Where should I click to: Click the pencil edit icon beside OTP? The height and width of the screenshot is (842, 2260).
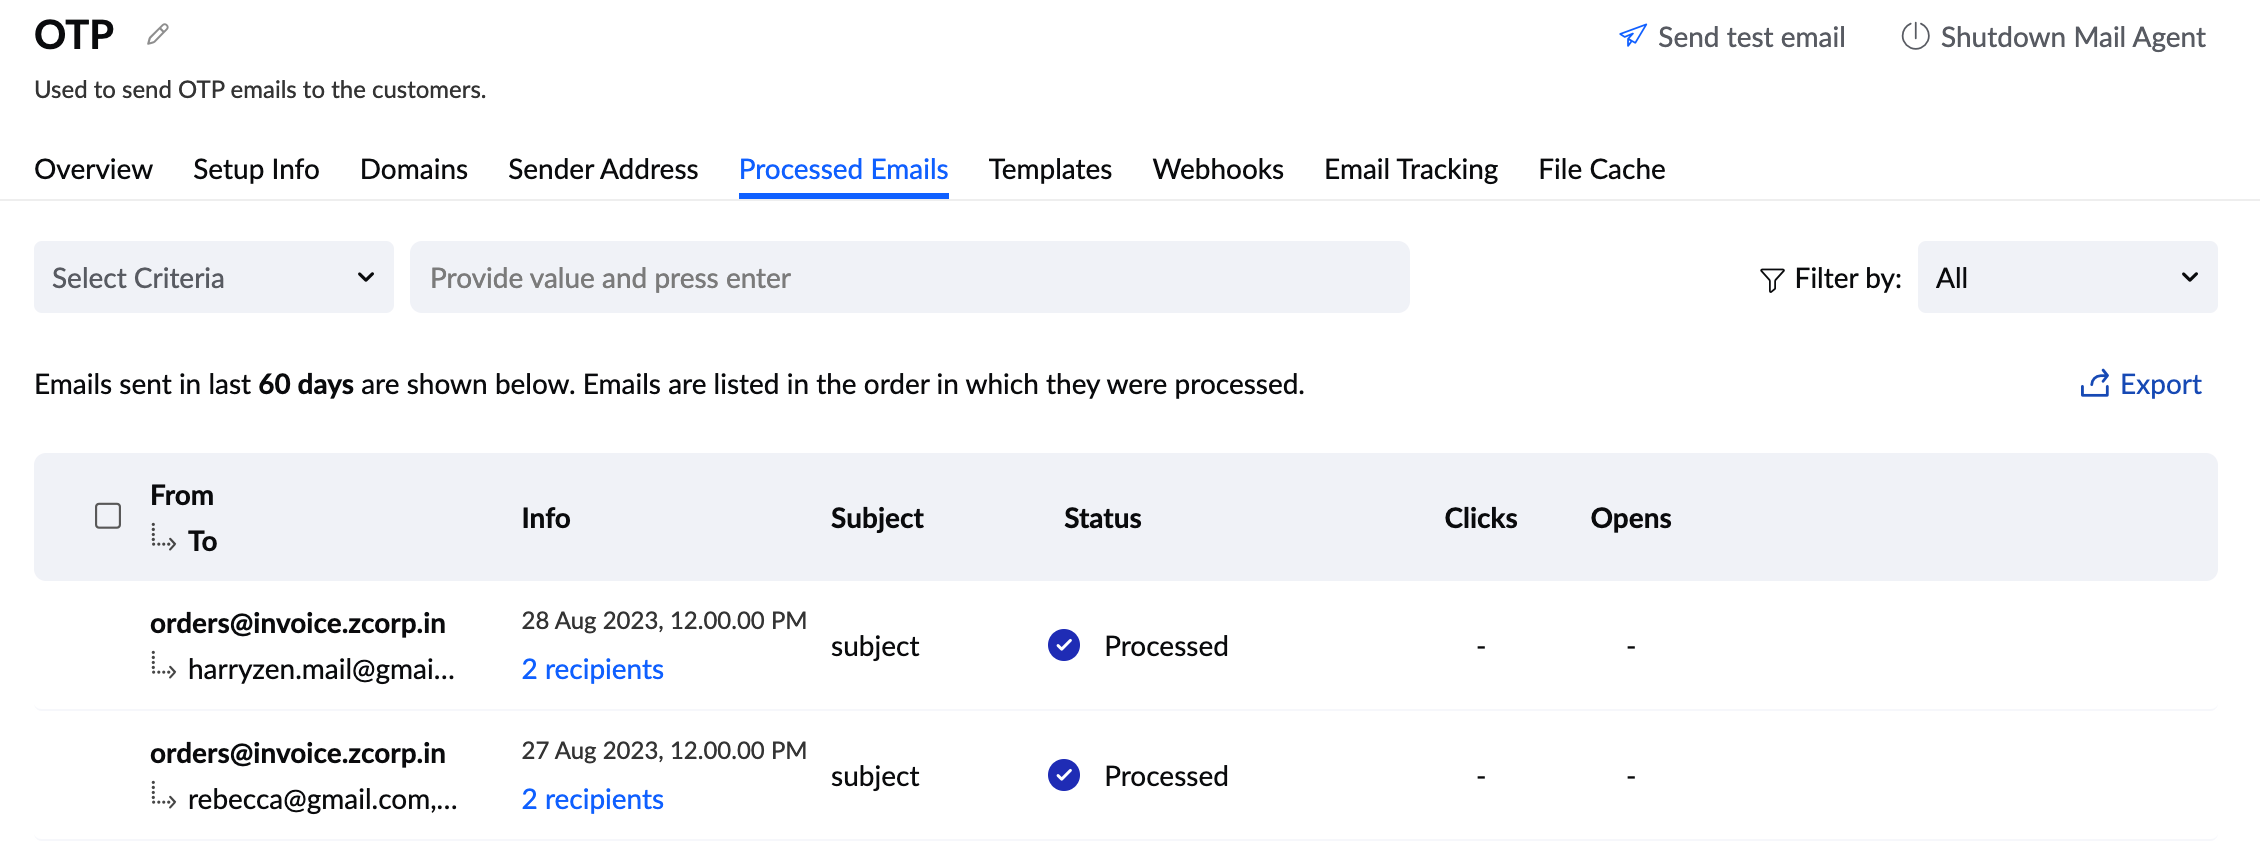click(x=158, y=35)
